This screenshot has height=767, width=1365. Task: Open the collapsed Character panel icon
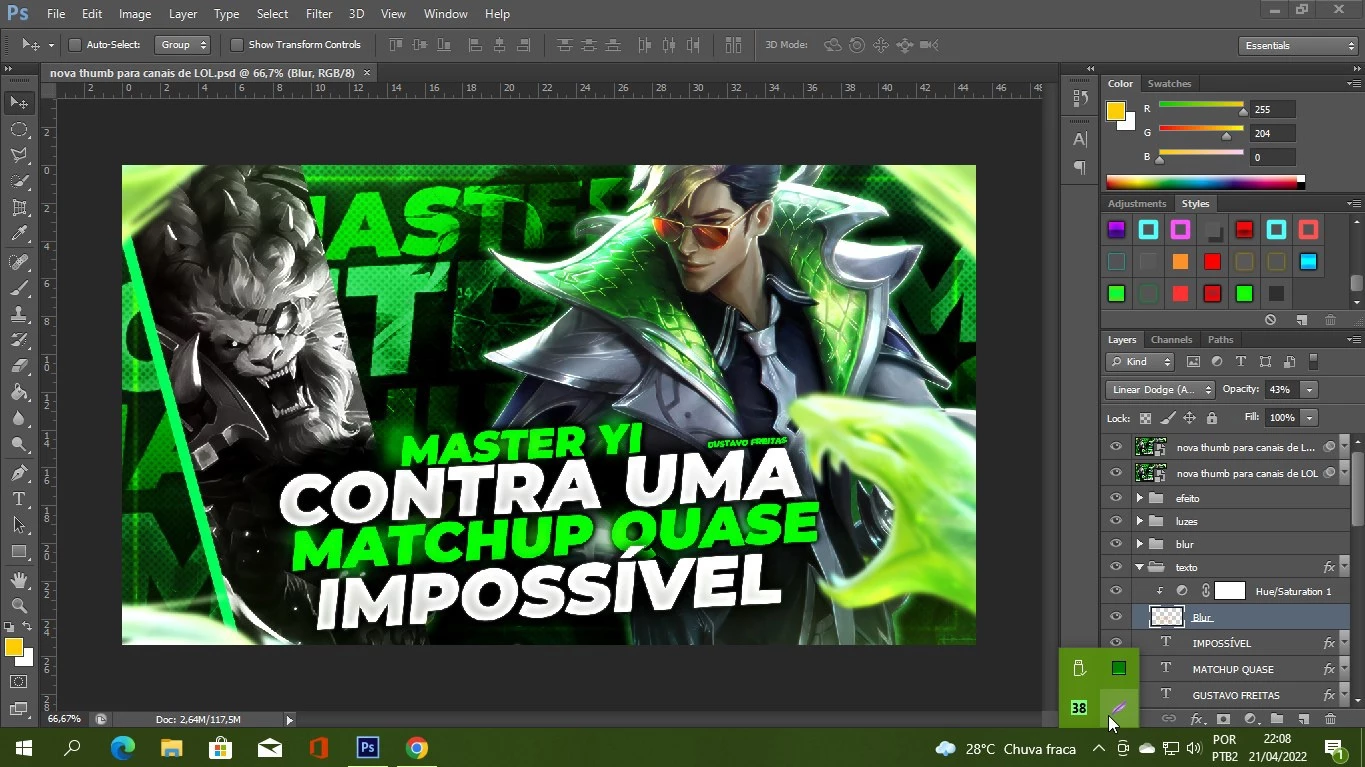(1080, 139)
